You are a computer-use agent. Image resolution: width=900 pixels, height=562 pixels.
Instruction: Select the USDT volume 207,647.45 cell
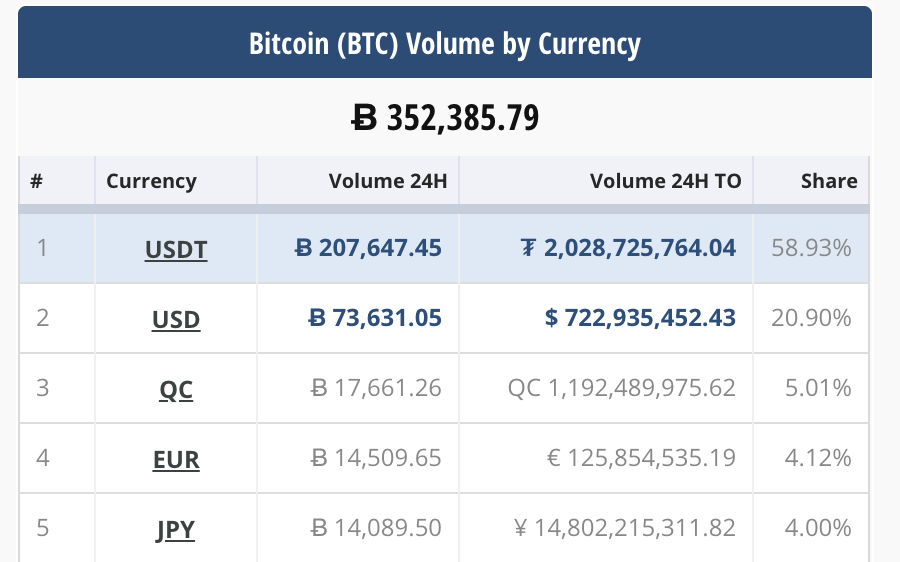(369, 248)
